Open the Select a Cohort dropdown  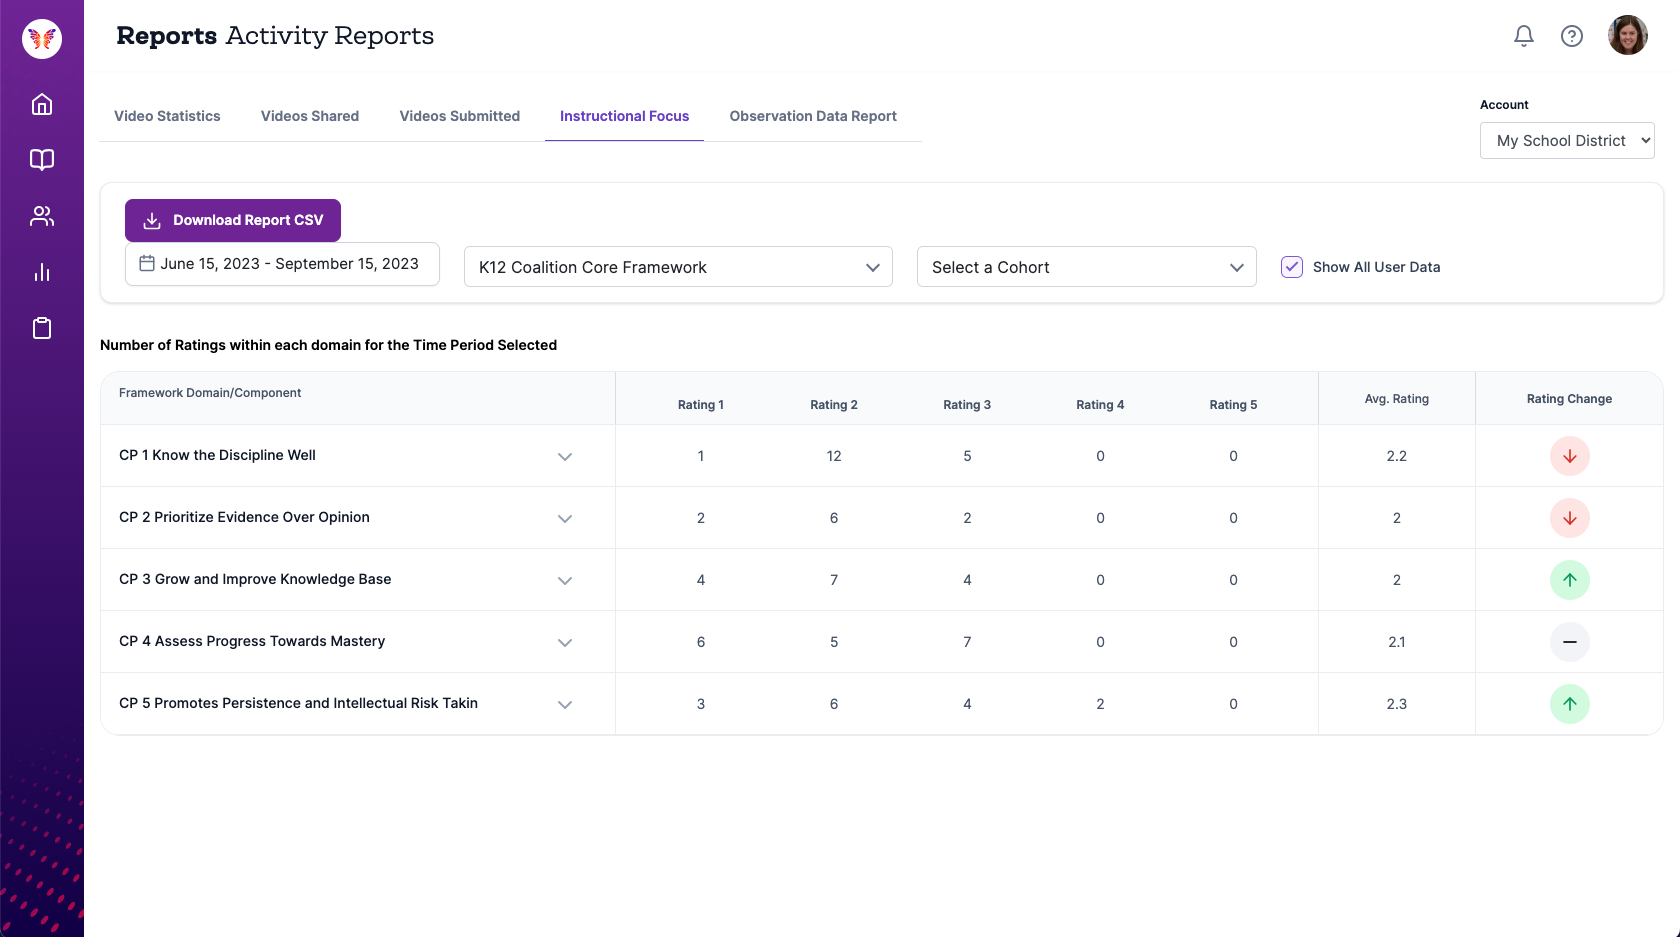1086,267
